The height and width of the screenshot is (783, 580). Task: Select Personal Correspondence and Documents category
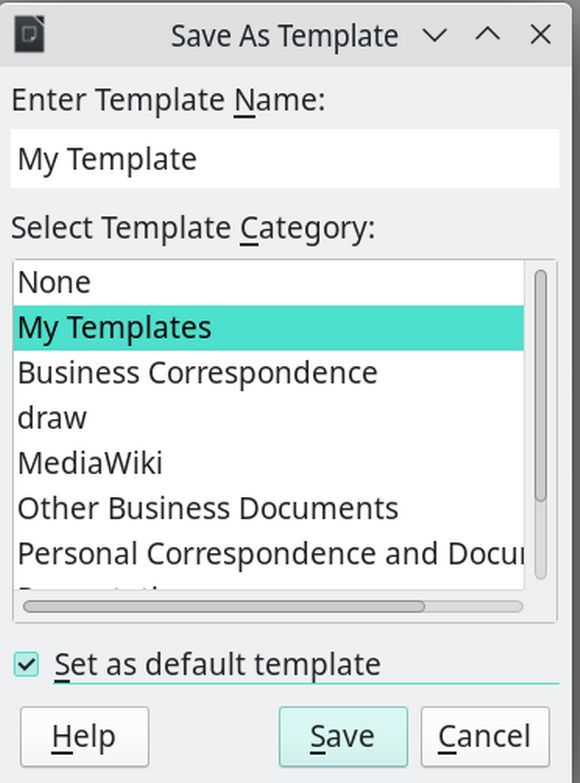point(269,553)
